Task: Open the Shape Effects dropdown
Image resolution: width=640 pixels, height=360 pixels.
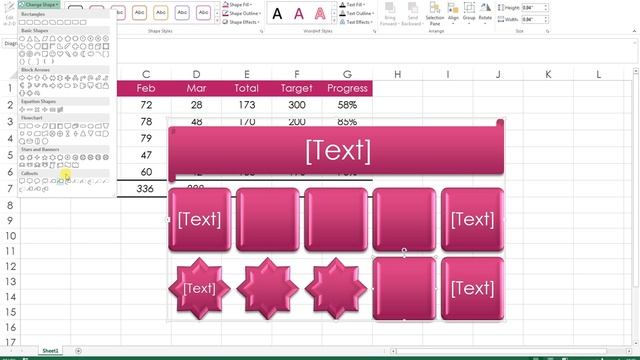Action: (241, 22)
